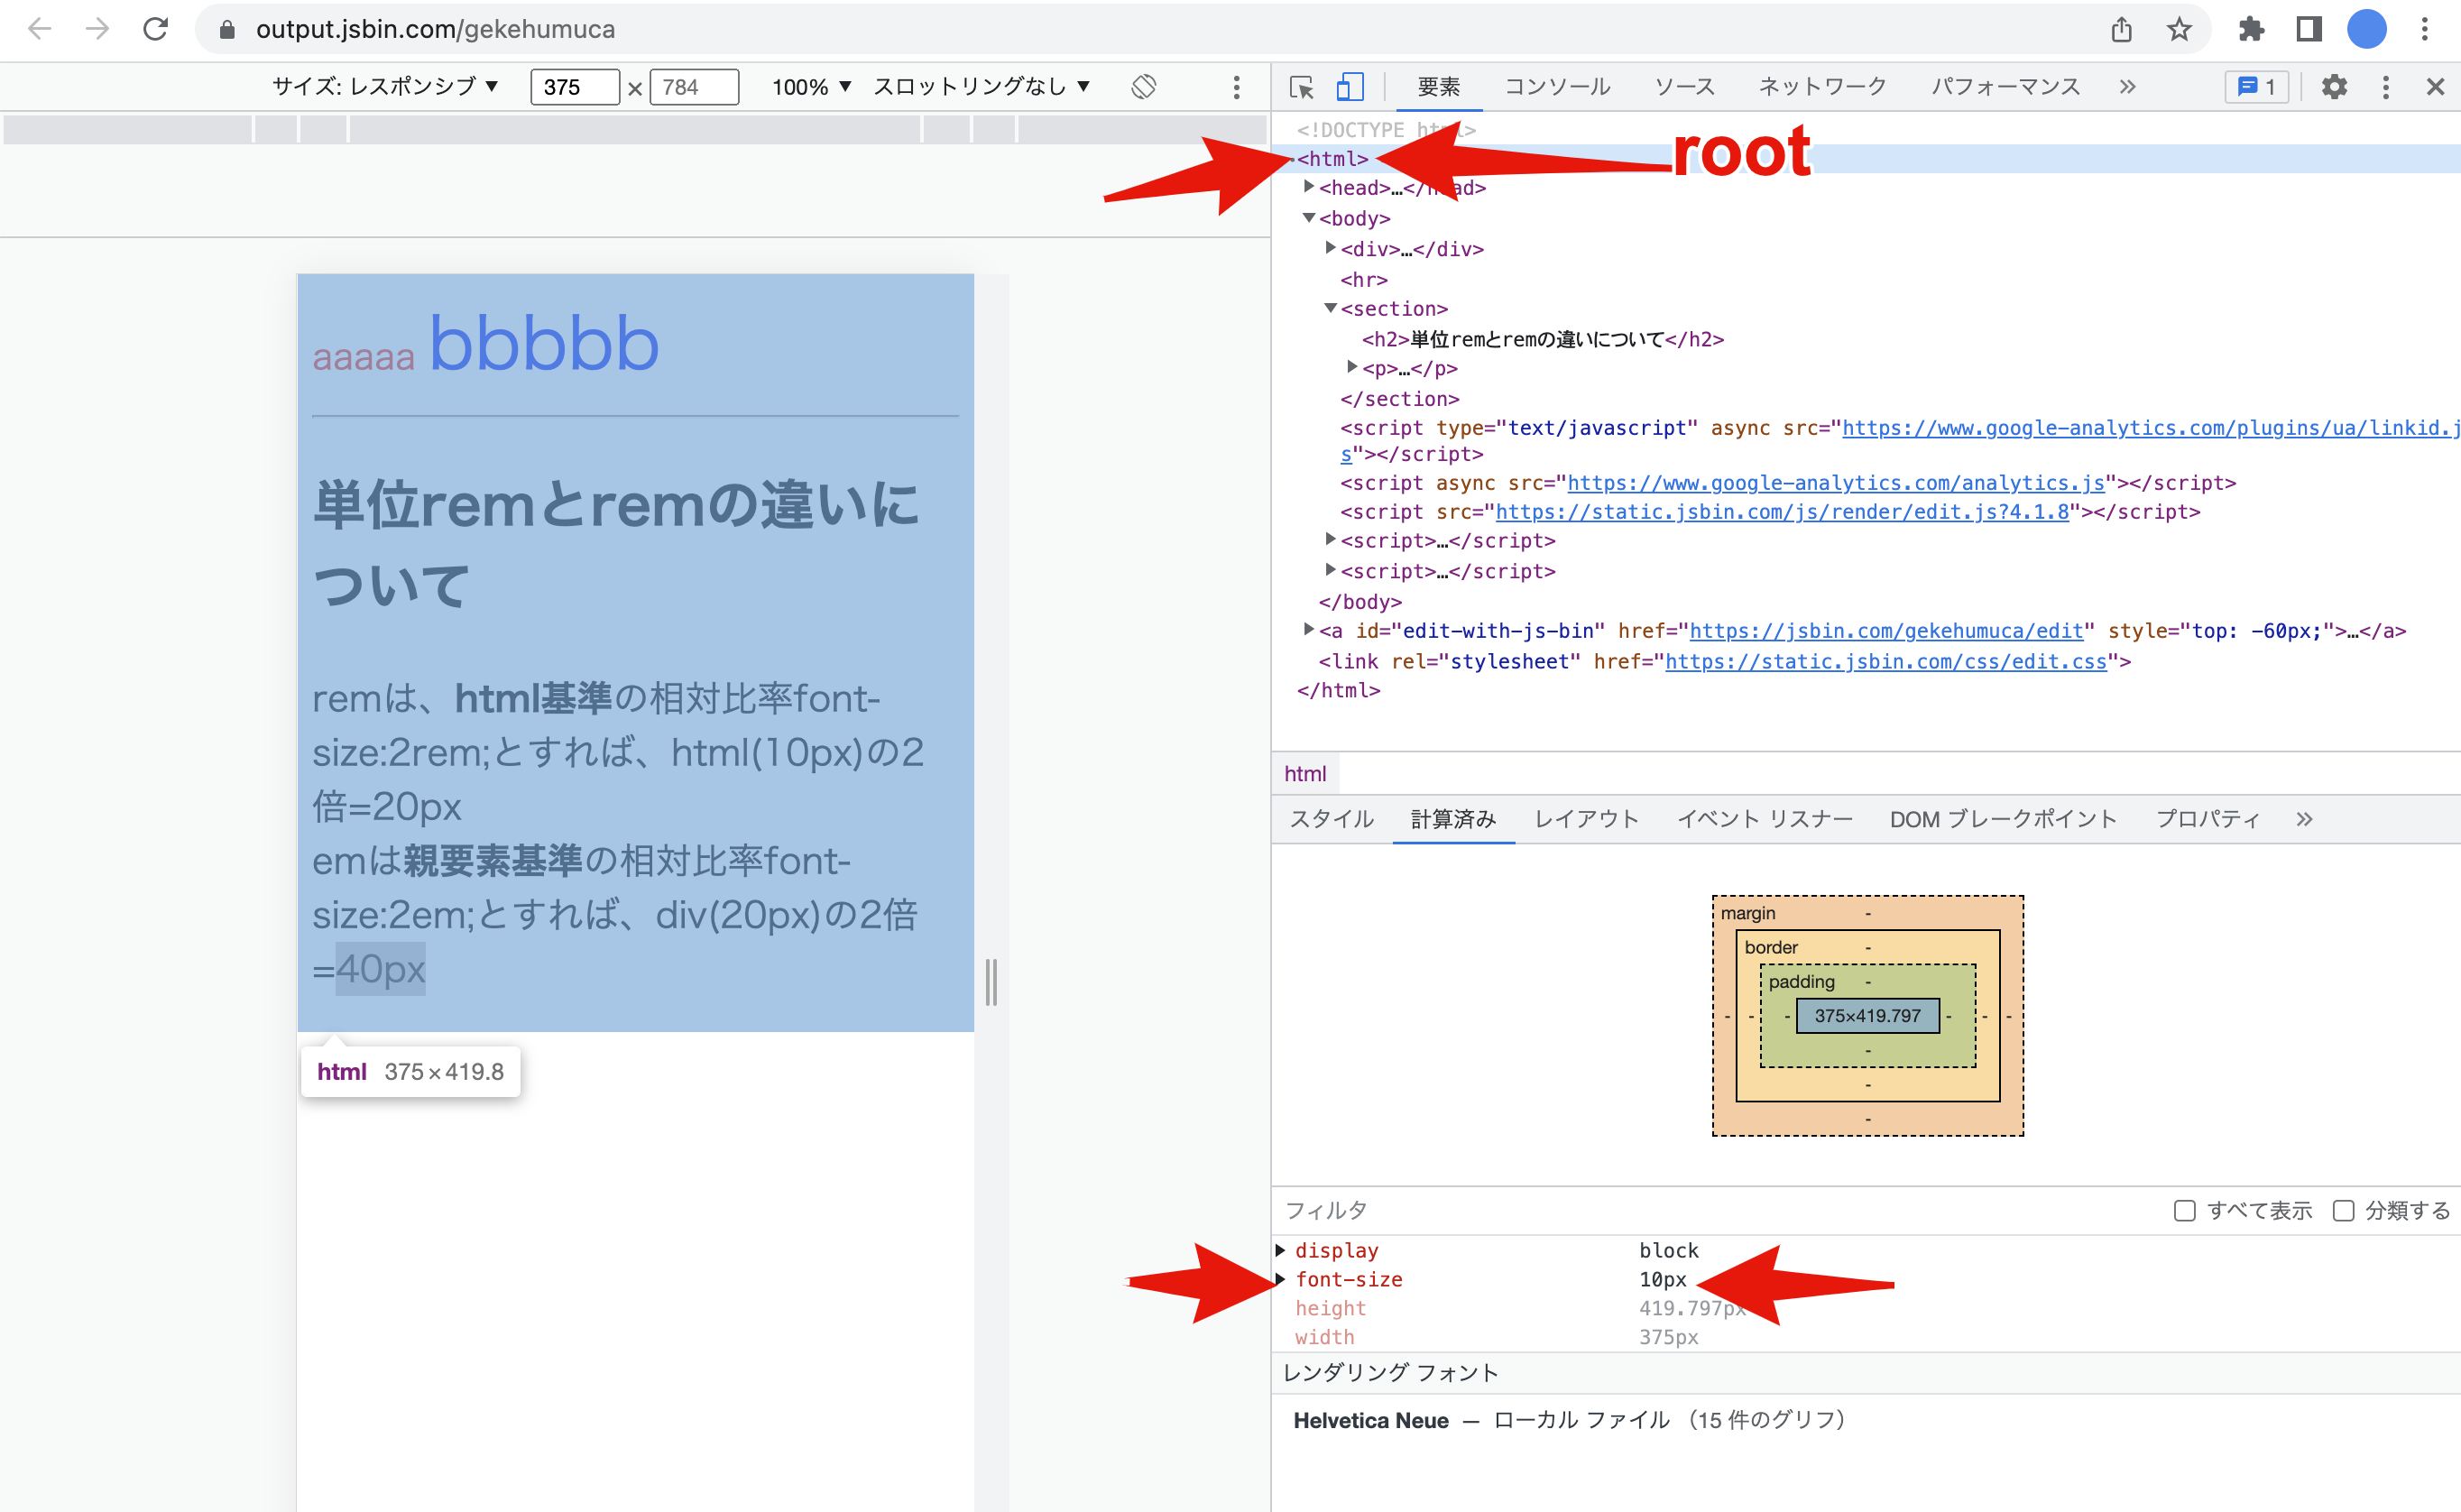The width and height of the screenshot is (2461, 1512).
Task: Collapse the section element node
Action: pyautogui.click(x=1331, y=308)
